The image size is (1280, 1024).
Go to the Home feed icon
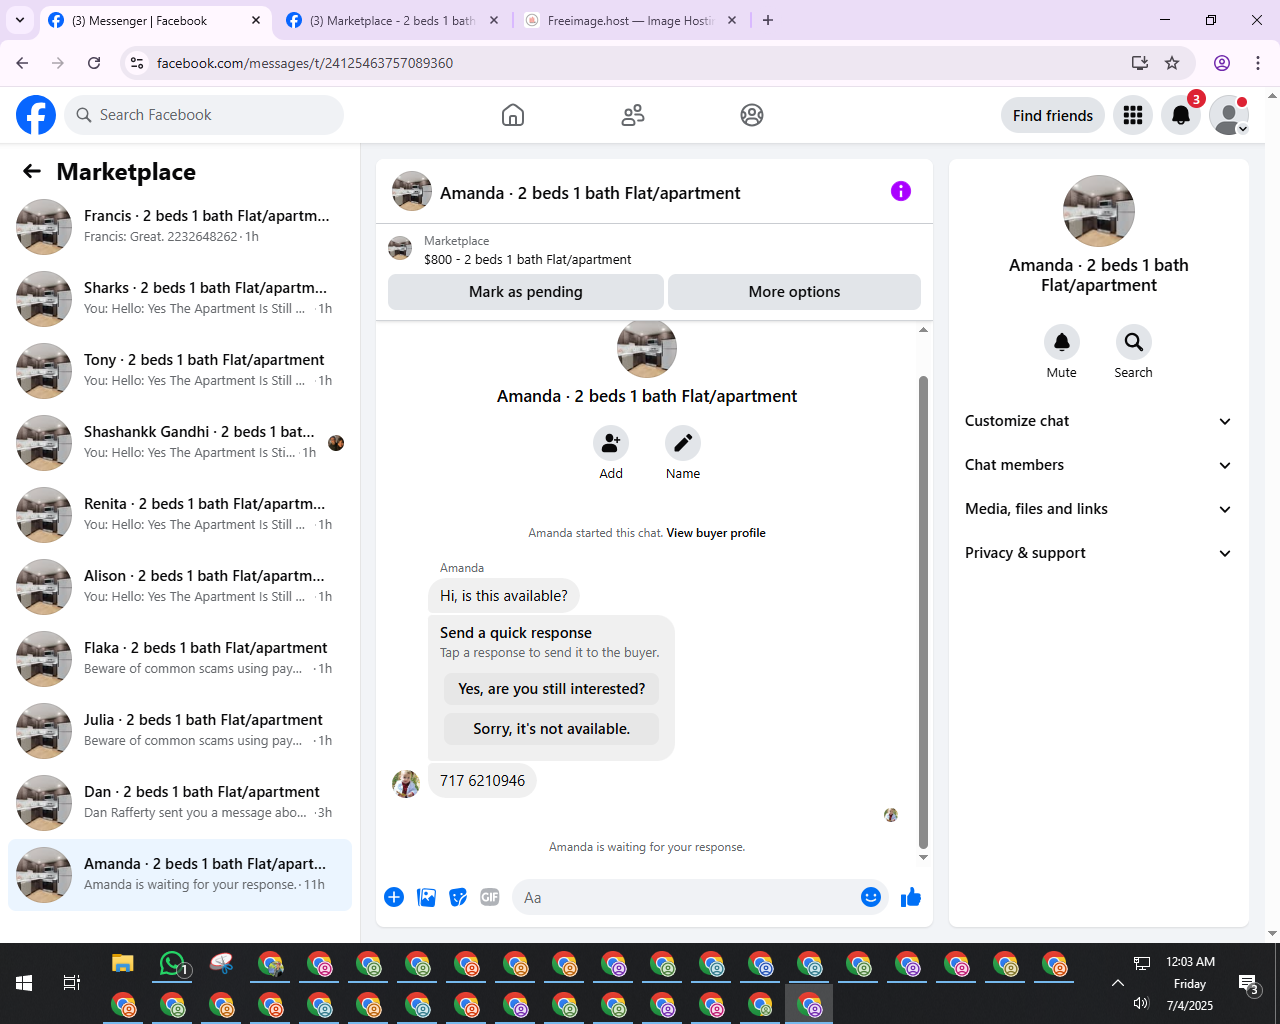tap(513, 115)
